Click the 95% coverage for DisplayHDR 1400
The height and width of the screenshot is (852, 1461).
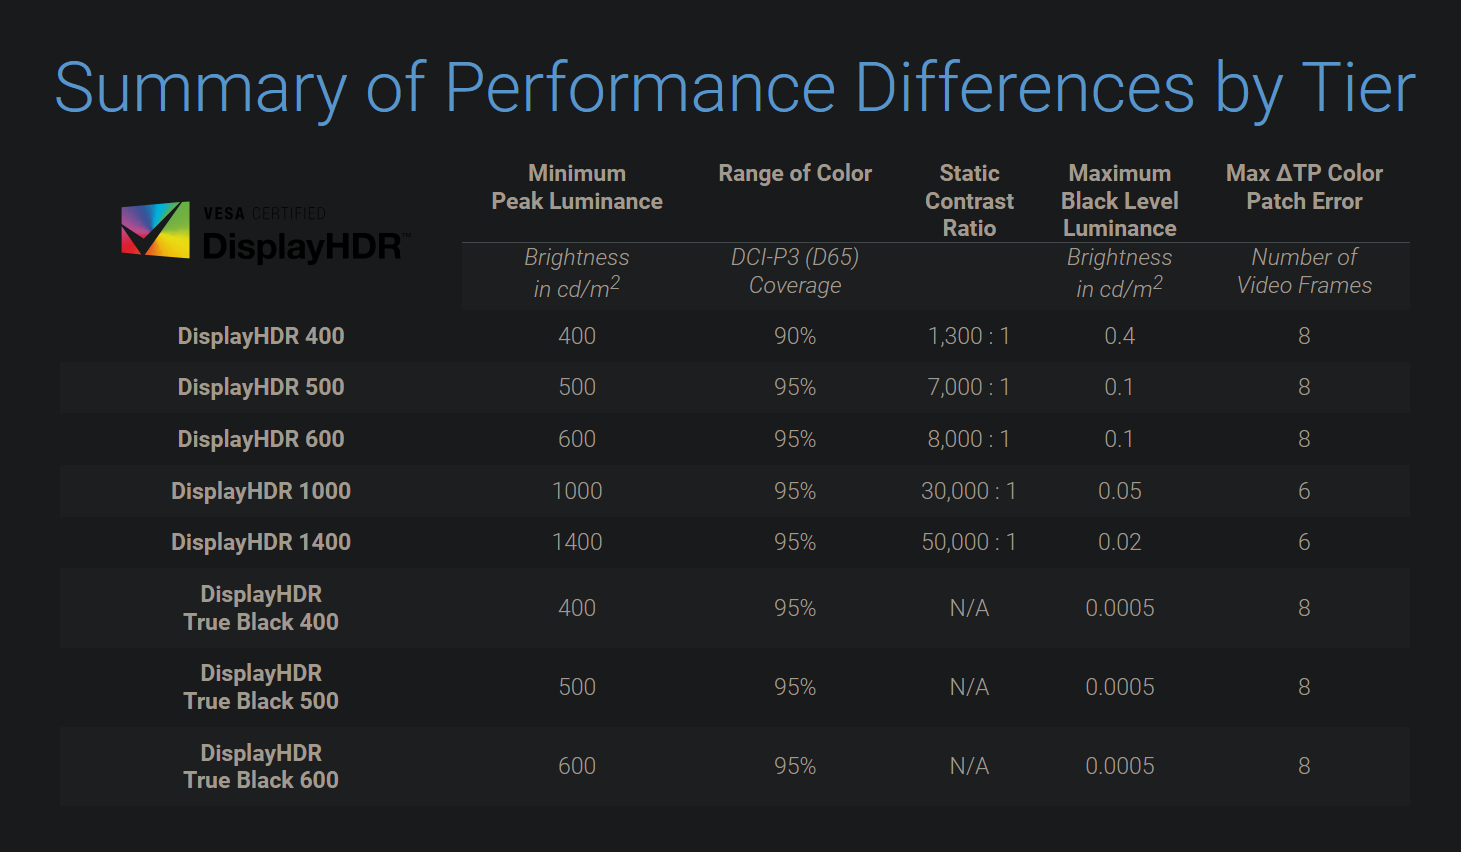pyautogui.click(x=795, y=542)
